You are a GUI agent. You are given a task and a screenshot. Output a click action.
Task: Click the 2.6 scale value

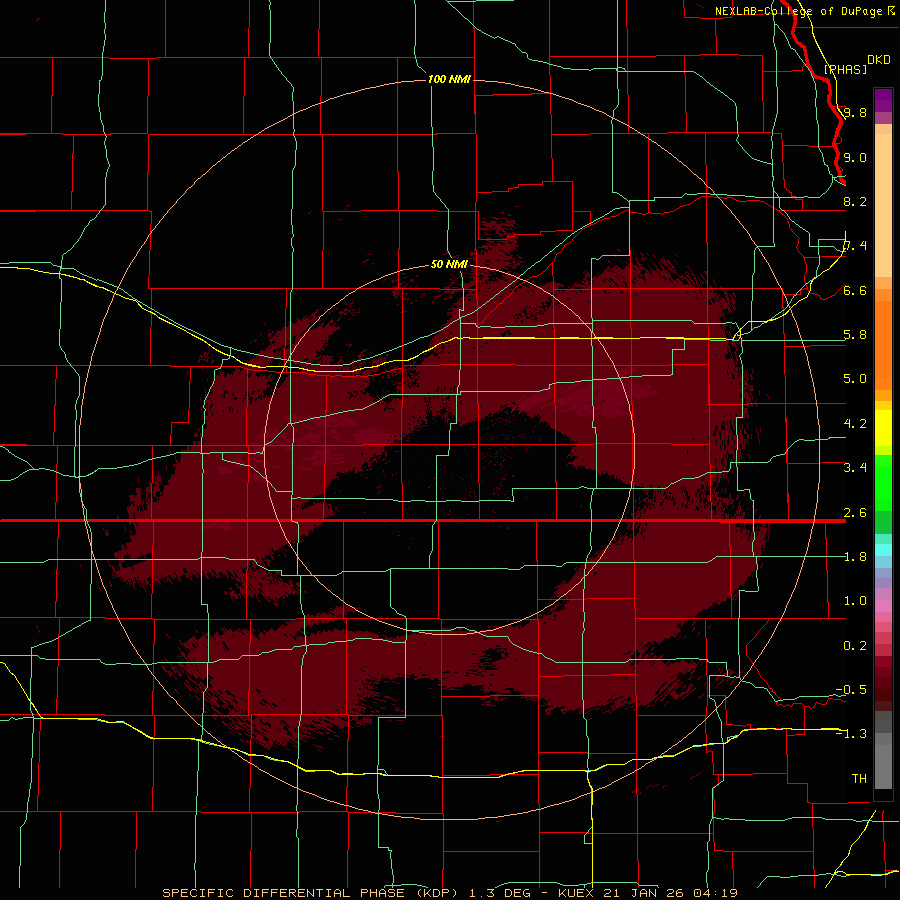tap(855, 513)
